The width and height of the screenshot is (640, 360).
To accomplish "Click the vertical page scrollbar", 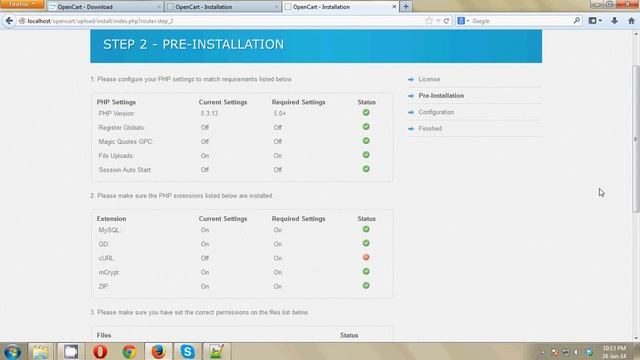I will pyautogui.click(x=636, y=139).
